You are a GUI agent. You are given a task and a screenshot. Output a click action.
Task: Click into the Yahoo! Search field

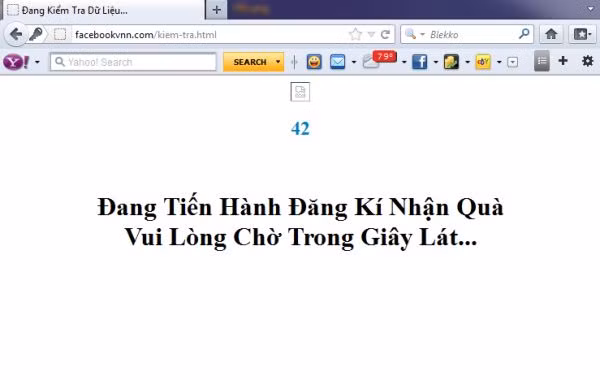coord(133,62)
